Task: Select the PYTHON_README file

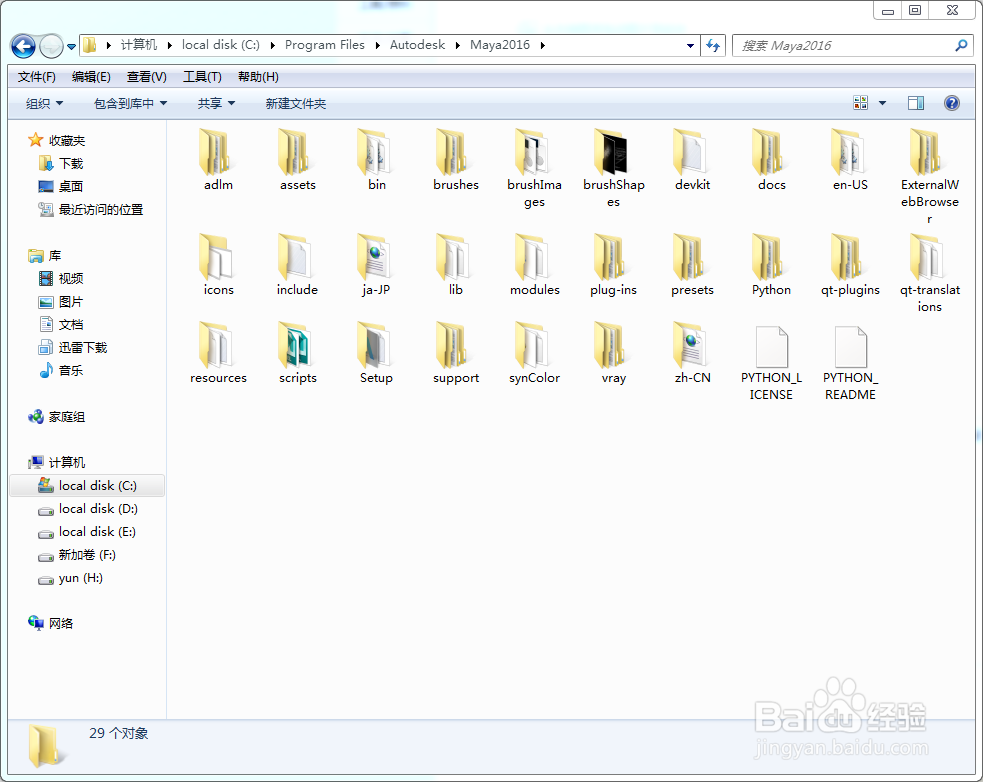Action: [x=850, y=362]
